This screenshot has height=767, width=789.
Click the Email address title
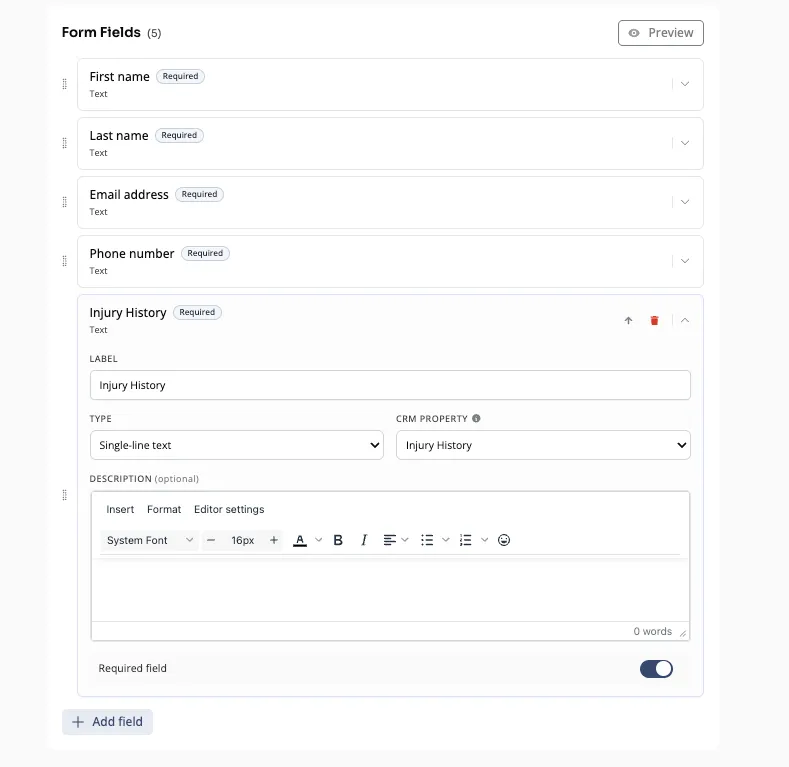coord(129,194)
